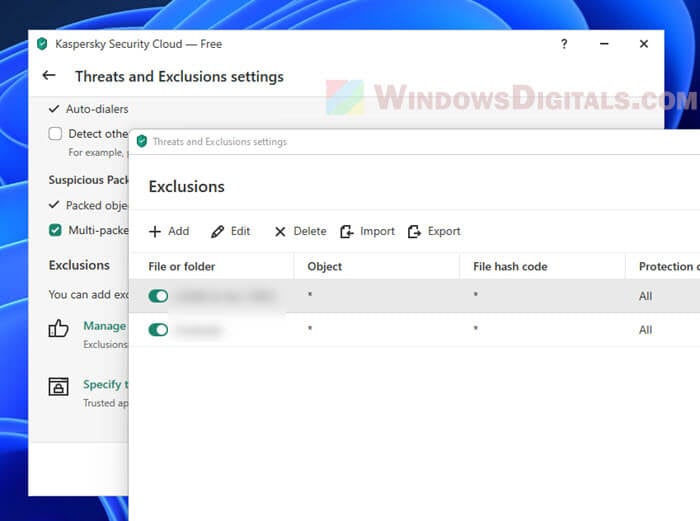Click the Kaspersky shield icon in main title bar

tap(42, 44)
